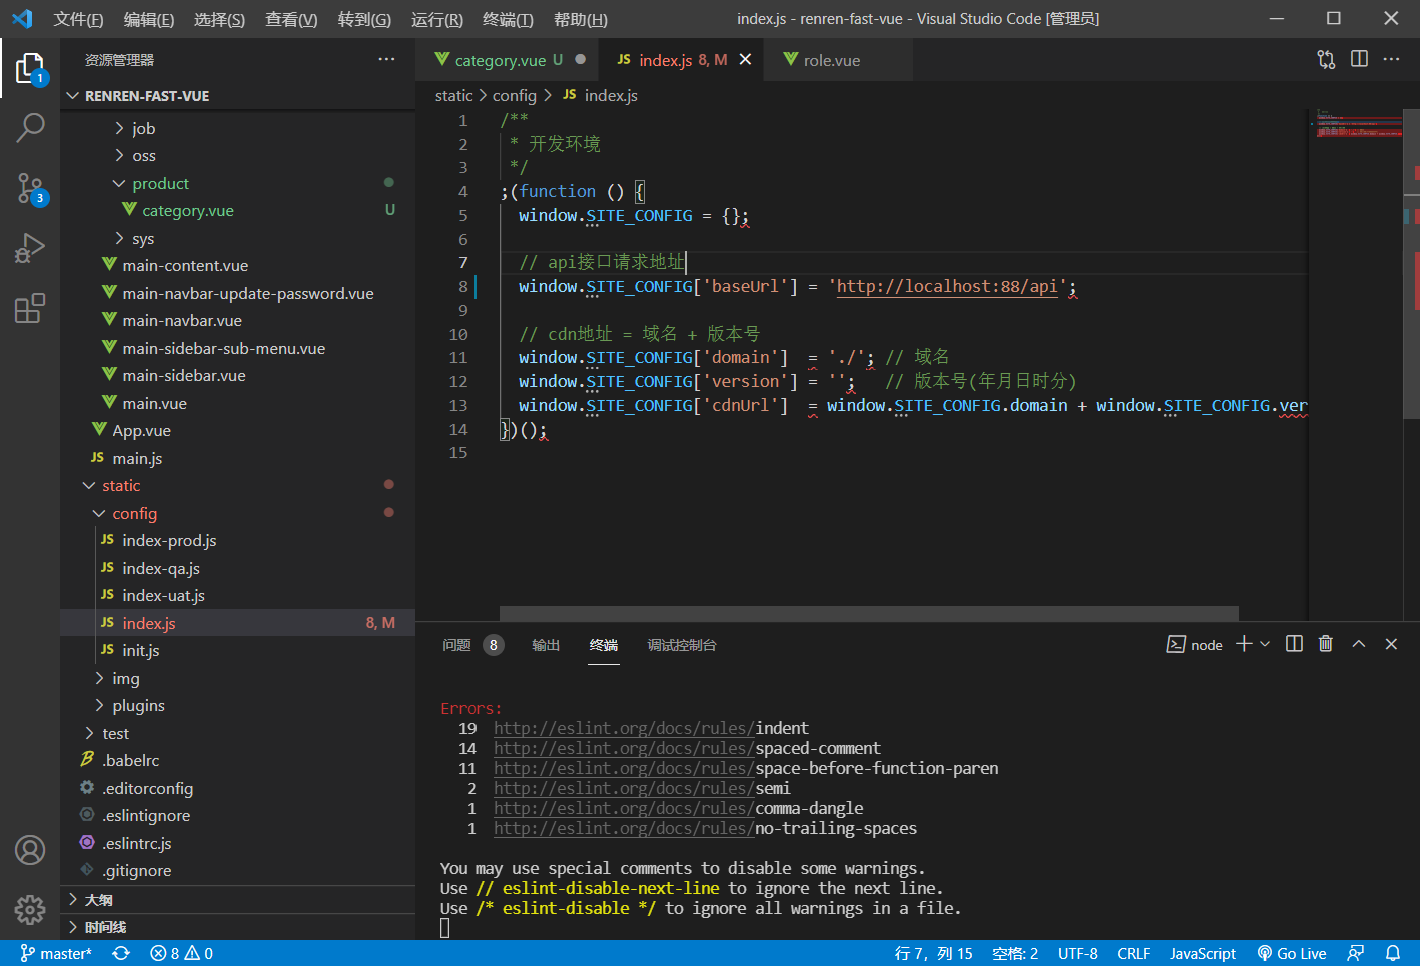Image resolution: width=1420 pixels, height=966 pixels.
Task: Collapse the static folder
Action: pyautogui.click(x=120, y=485)
